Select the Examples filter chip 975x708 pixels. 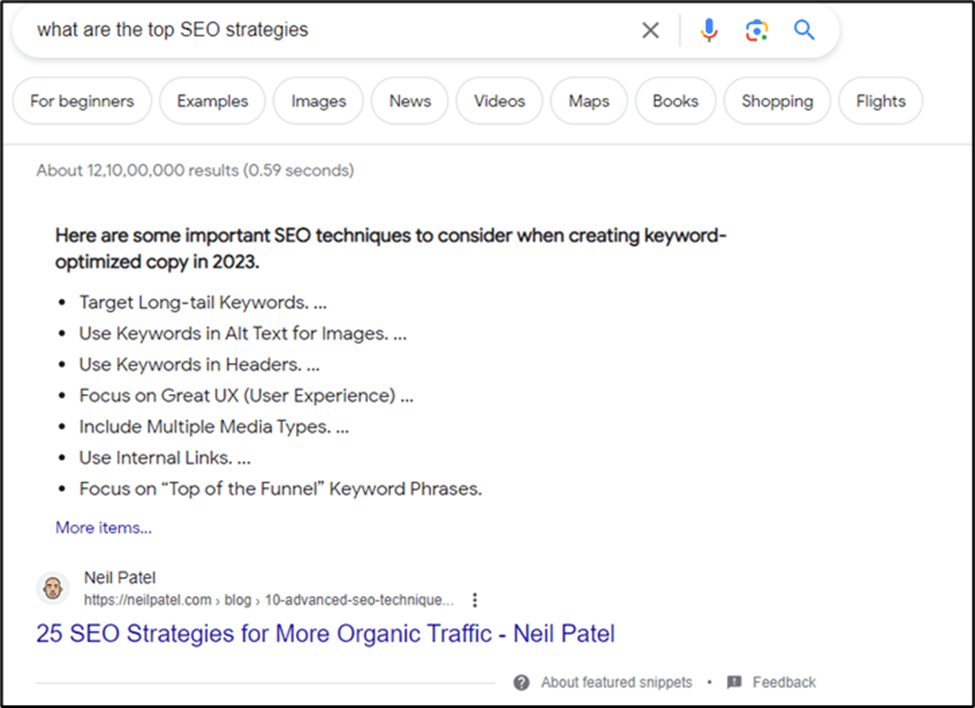click(212, 101)
